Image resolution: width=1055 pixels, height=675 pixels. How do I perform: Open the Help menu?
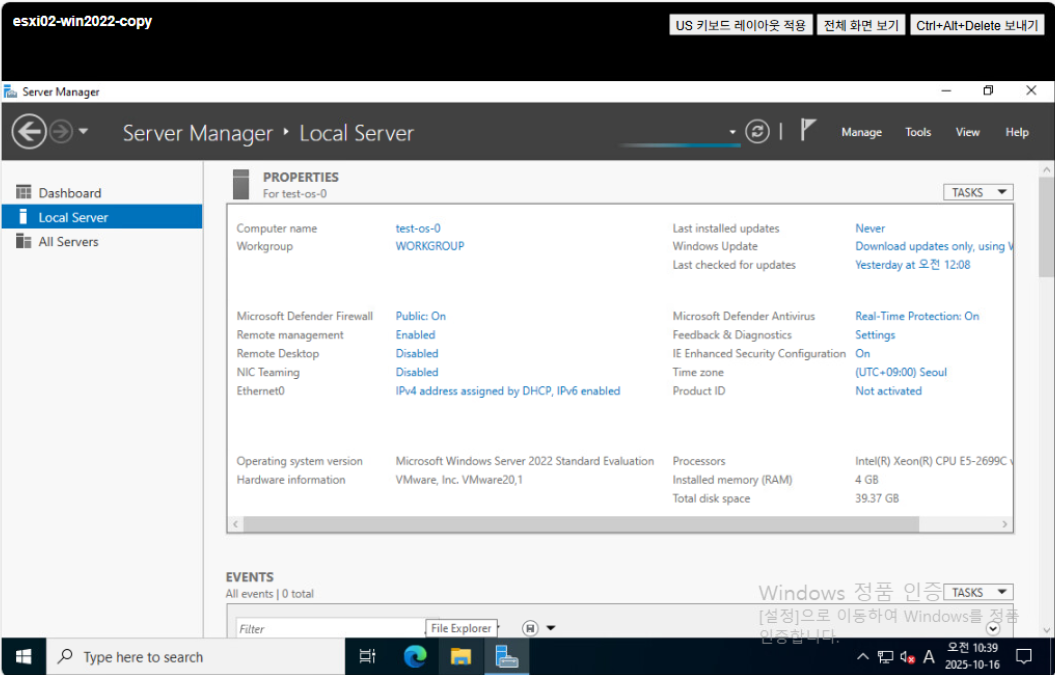tap(1017, 133)
